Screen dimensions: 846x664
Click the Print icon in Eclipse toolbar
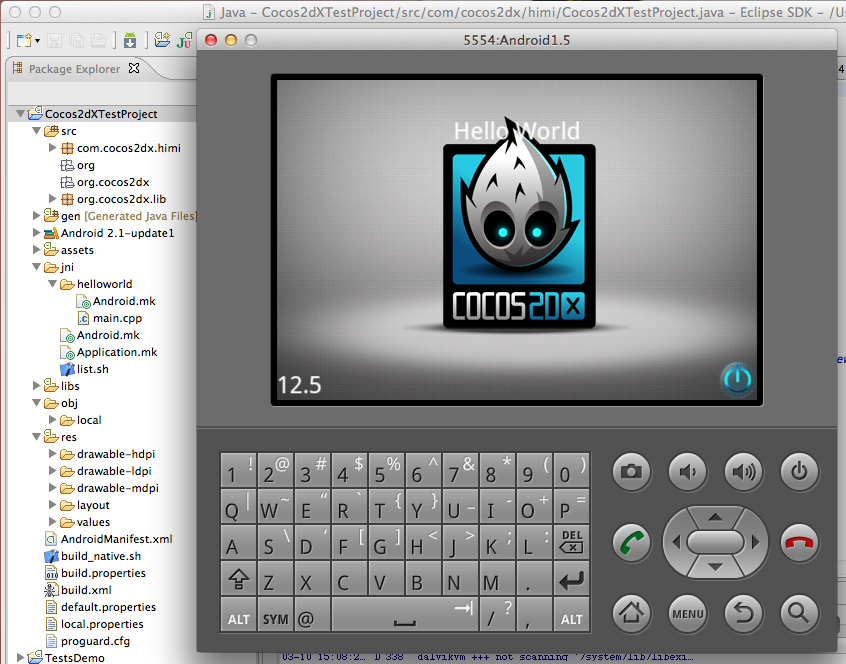point(98,40)
